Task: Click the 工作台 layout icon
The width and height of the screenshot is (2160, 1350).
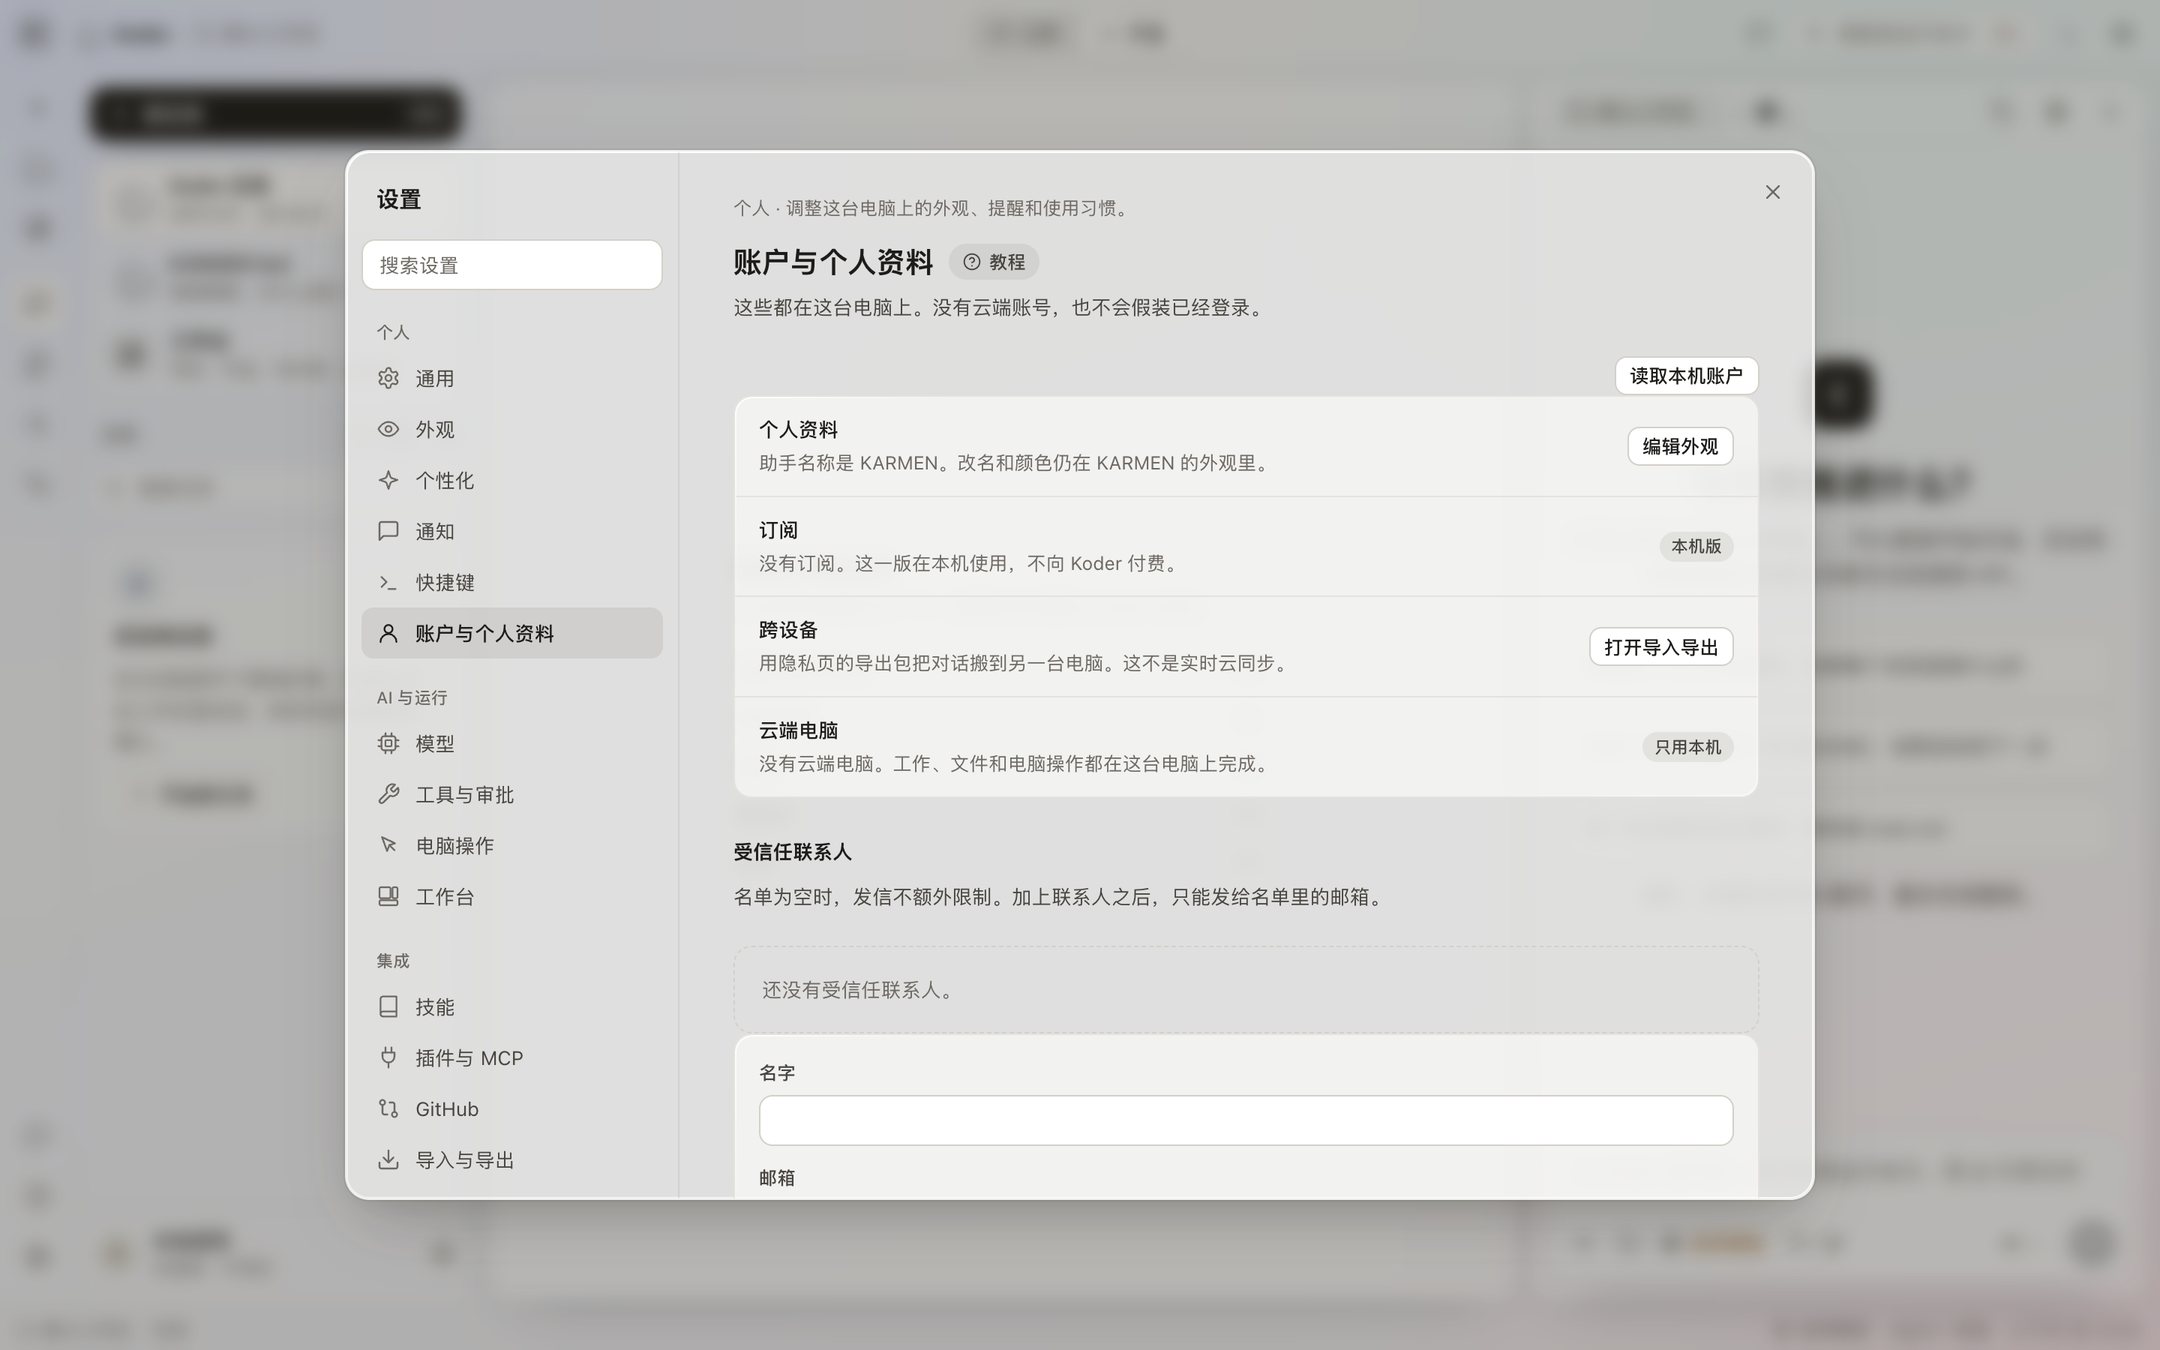Action: point(388,896)
